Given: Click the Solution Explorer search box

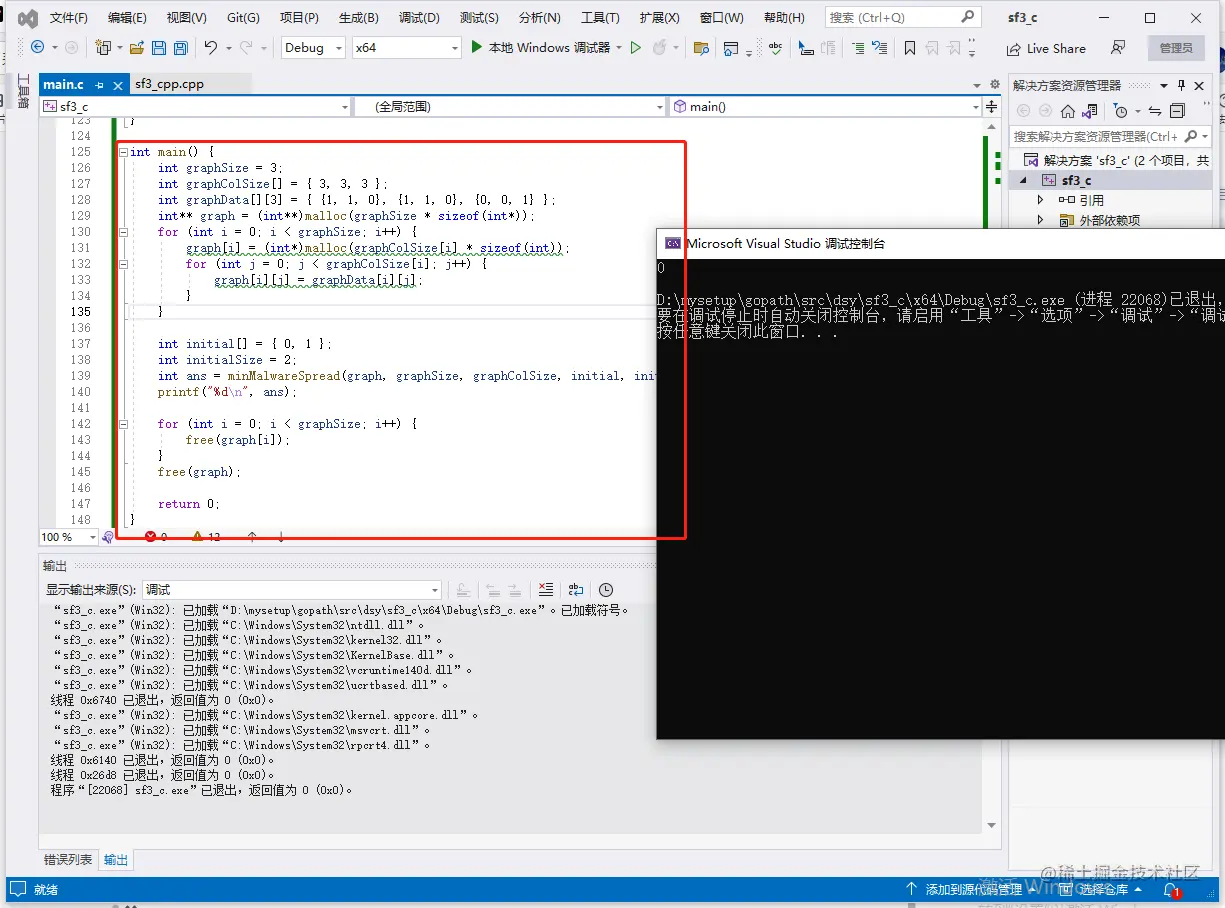Looking at the screenshot, I should tap(1095, 136).
